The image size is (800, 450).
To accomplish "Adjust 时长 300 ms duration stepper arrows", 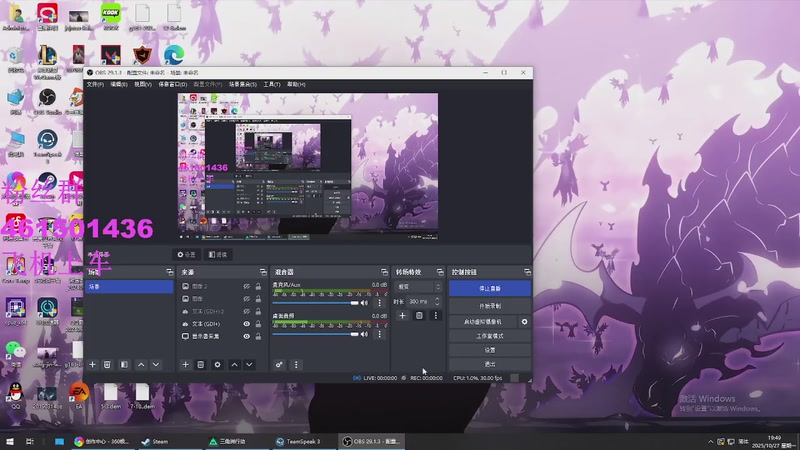I will coord(437,302).
